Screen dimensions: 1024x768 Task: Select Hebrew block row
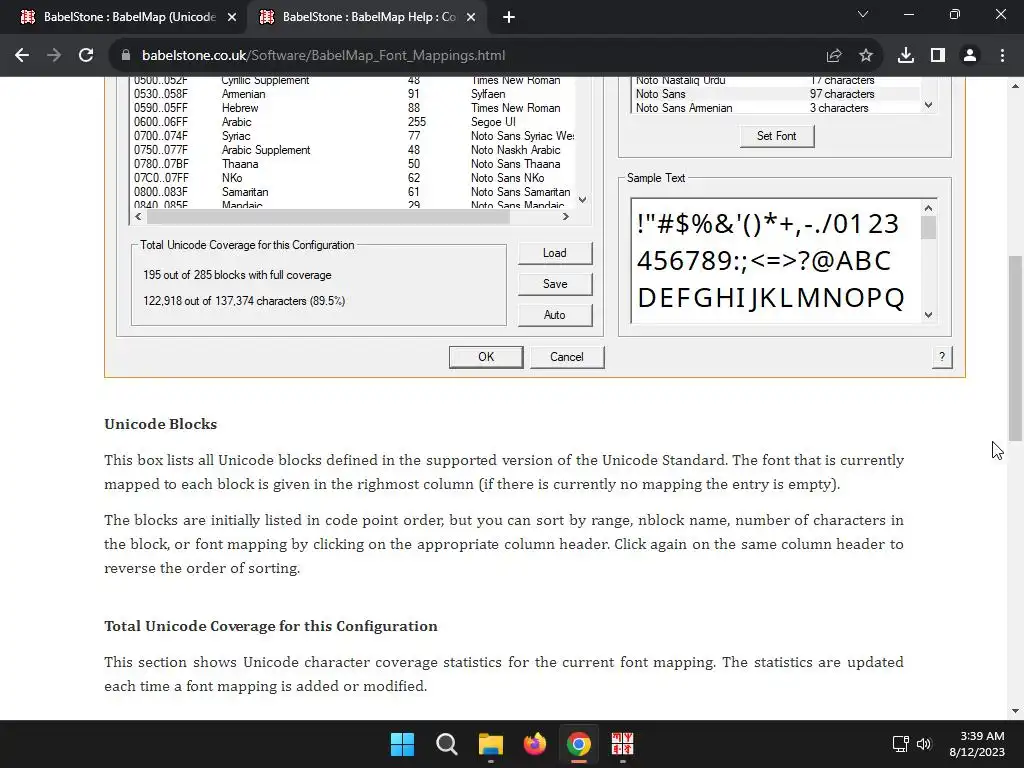[x=353, y=108]
